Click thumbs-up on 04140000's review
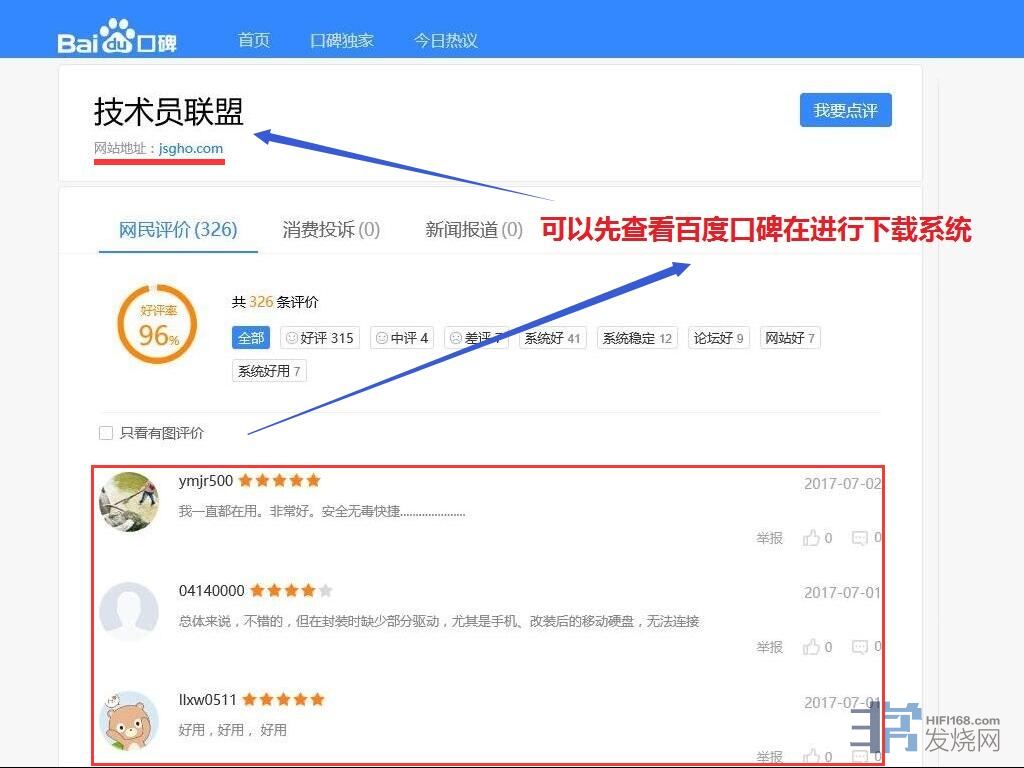Screen dimensions: 1024x768 point(811,647)
